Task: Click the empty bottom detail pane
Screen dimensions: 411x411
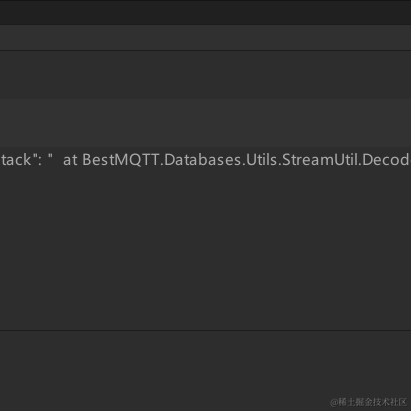Action: point(205,371)
